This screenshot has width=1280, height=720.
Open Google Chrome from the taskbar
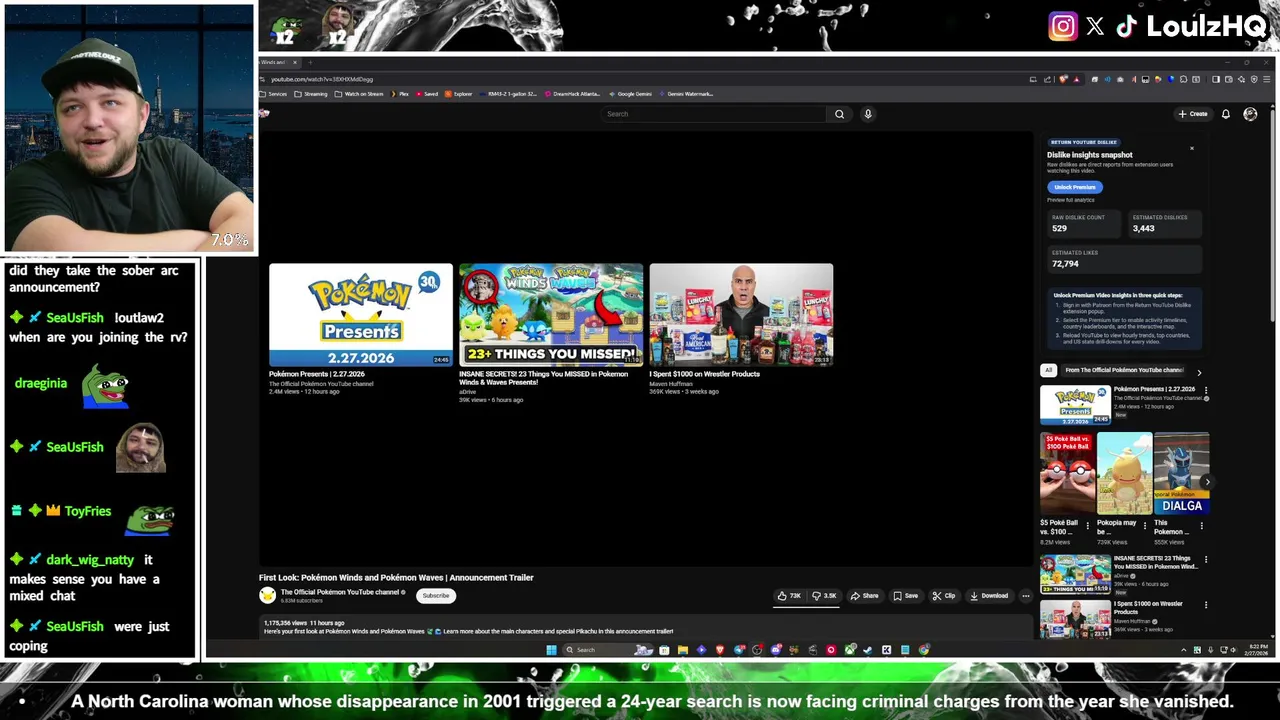coord(923,650)
